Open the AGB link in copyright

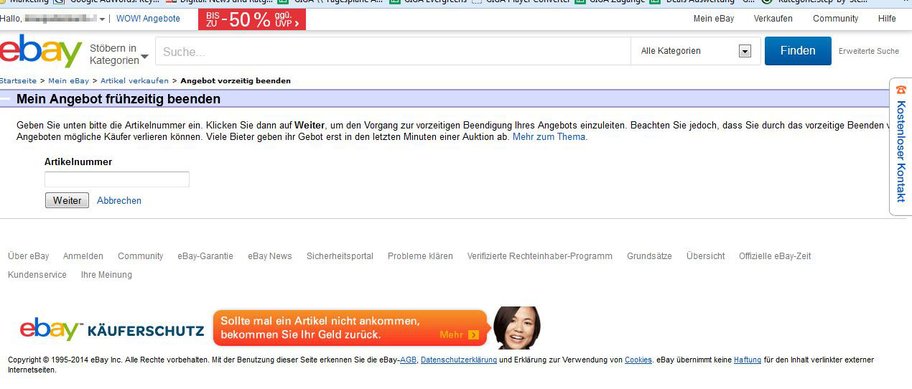coord(408,360)
